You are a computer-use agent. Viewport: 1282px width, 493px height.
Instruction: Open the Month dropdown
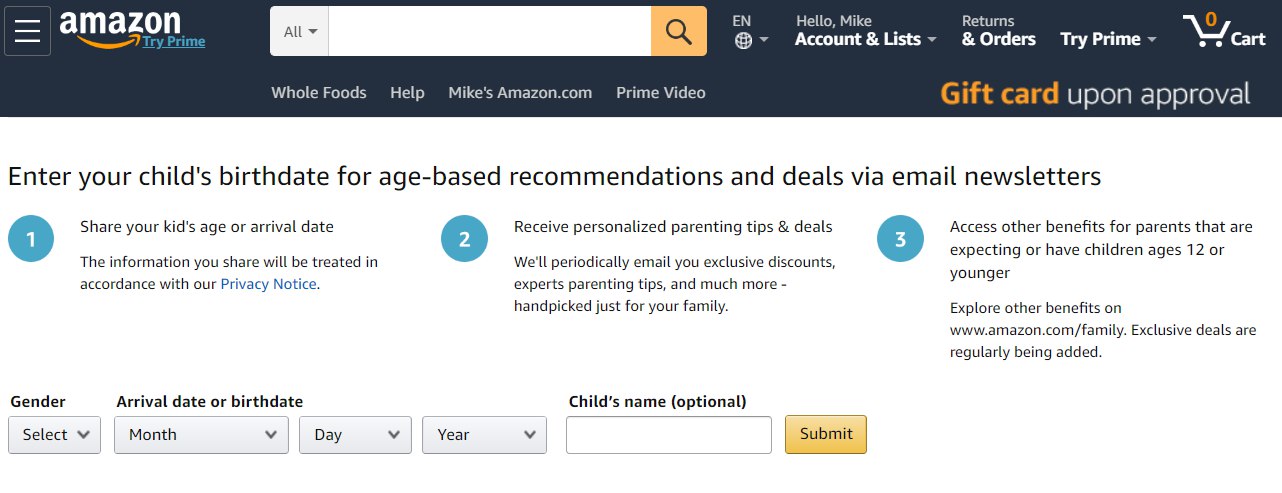pyautogui.click(x=201, y=435)
